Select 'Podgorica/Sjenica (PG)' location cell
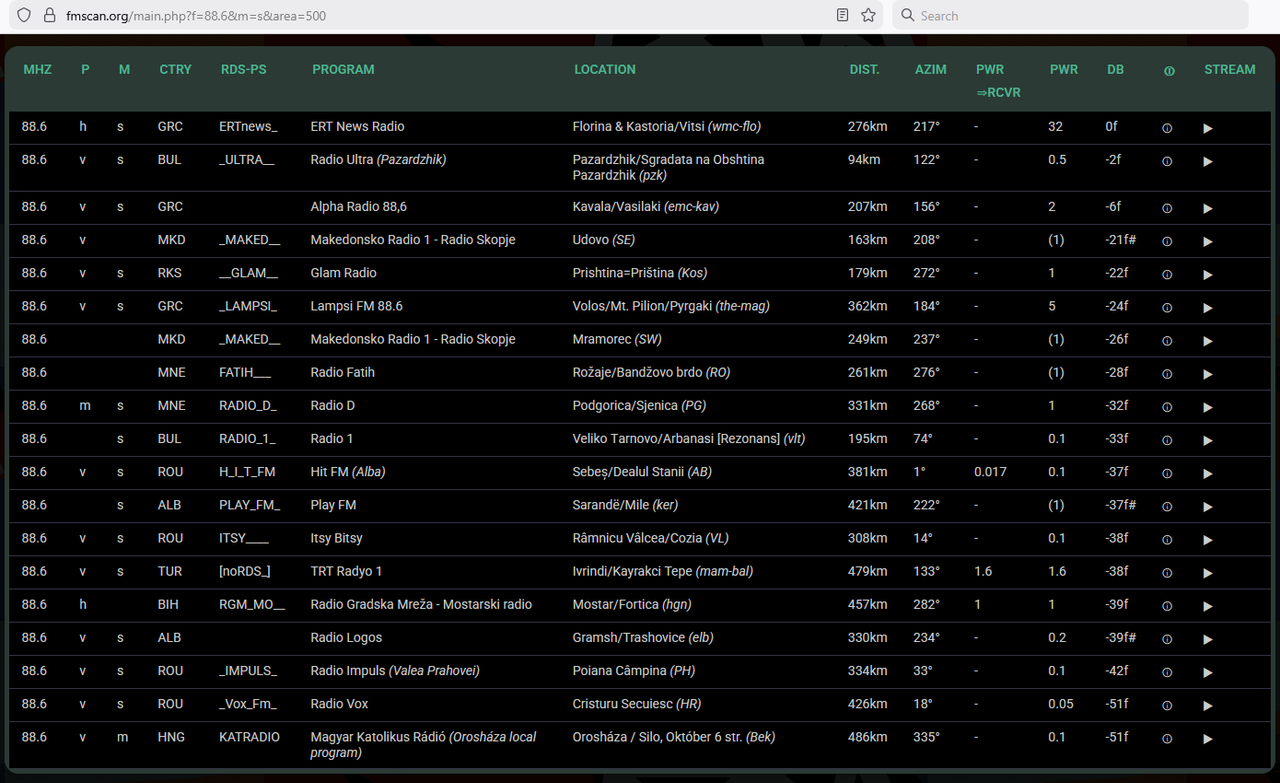The height and width of the screenshot is (783, 1280). click(x=639, y=405)
